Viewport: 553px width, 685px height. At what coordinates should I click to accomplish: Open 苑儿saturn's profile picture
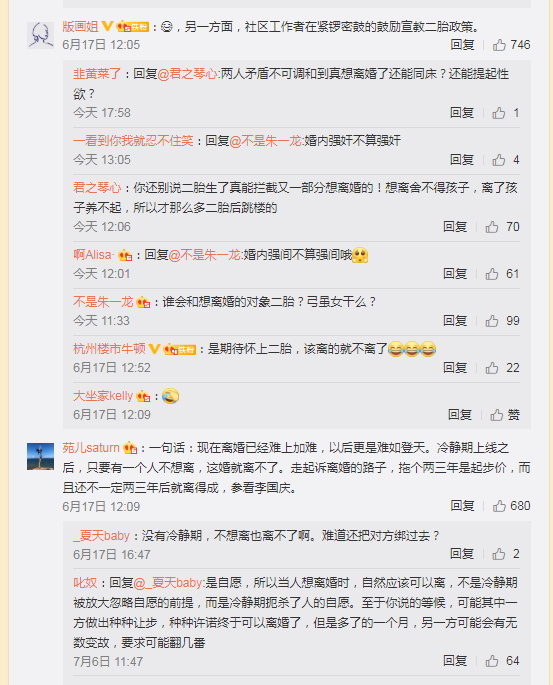click(41, 456)
